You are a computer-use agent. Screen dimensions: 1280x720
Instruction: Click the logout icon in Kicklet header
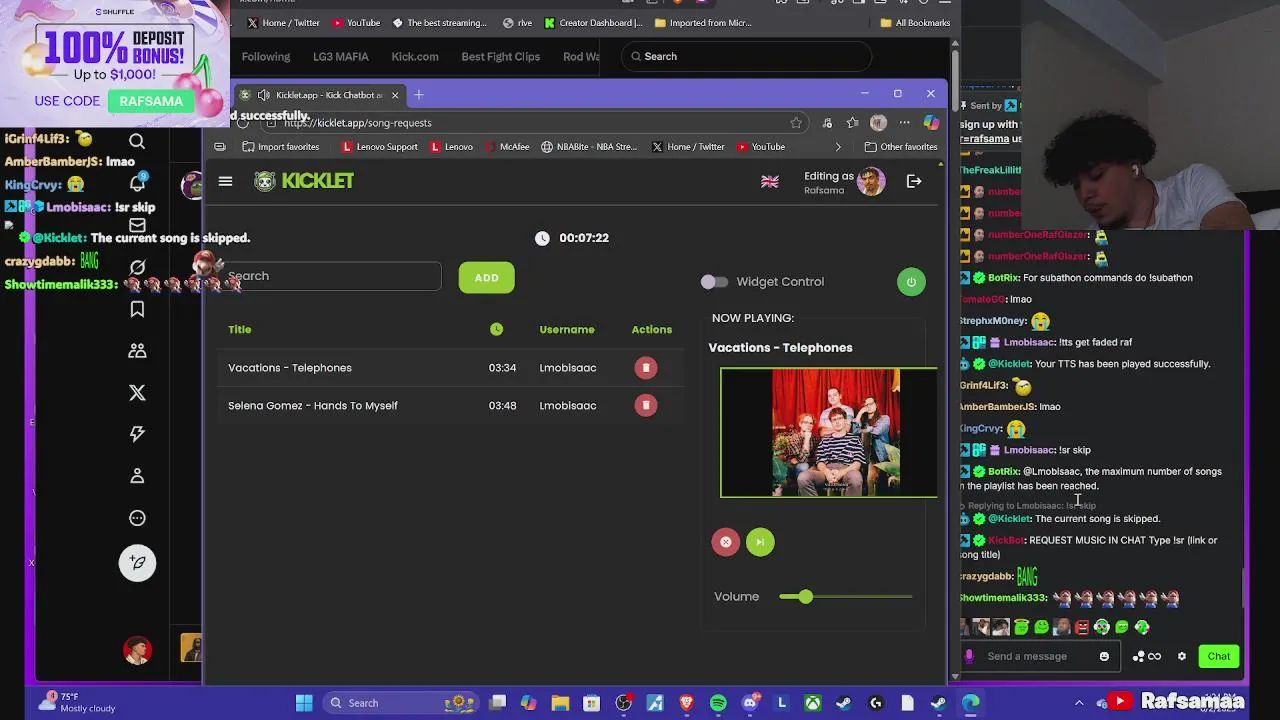click(x=914, y=181)
